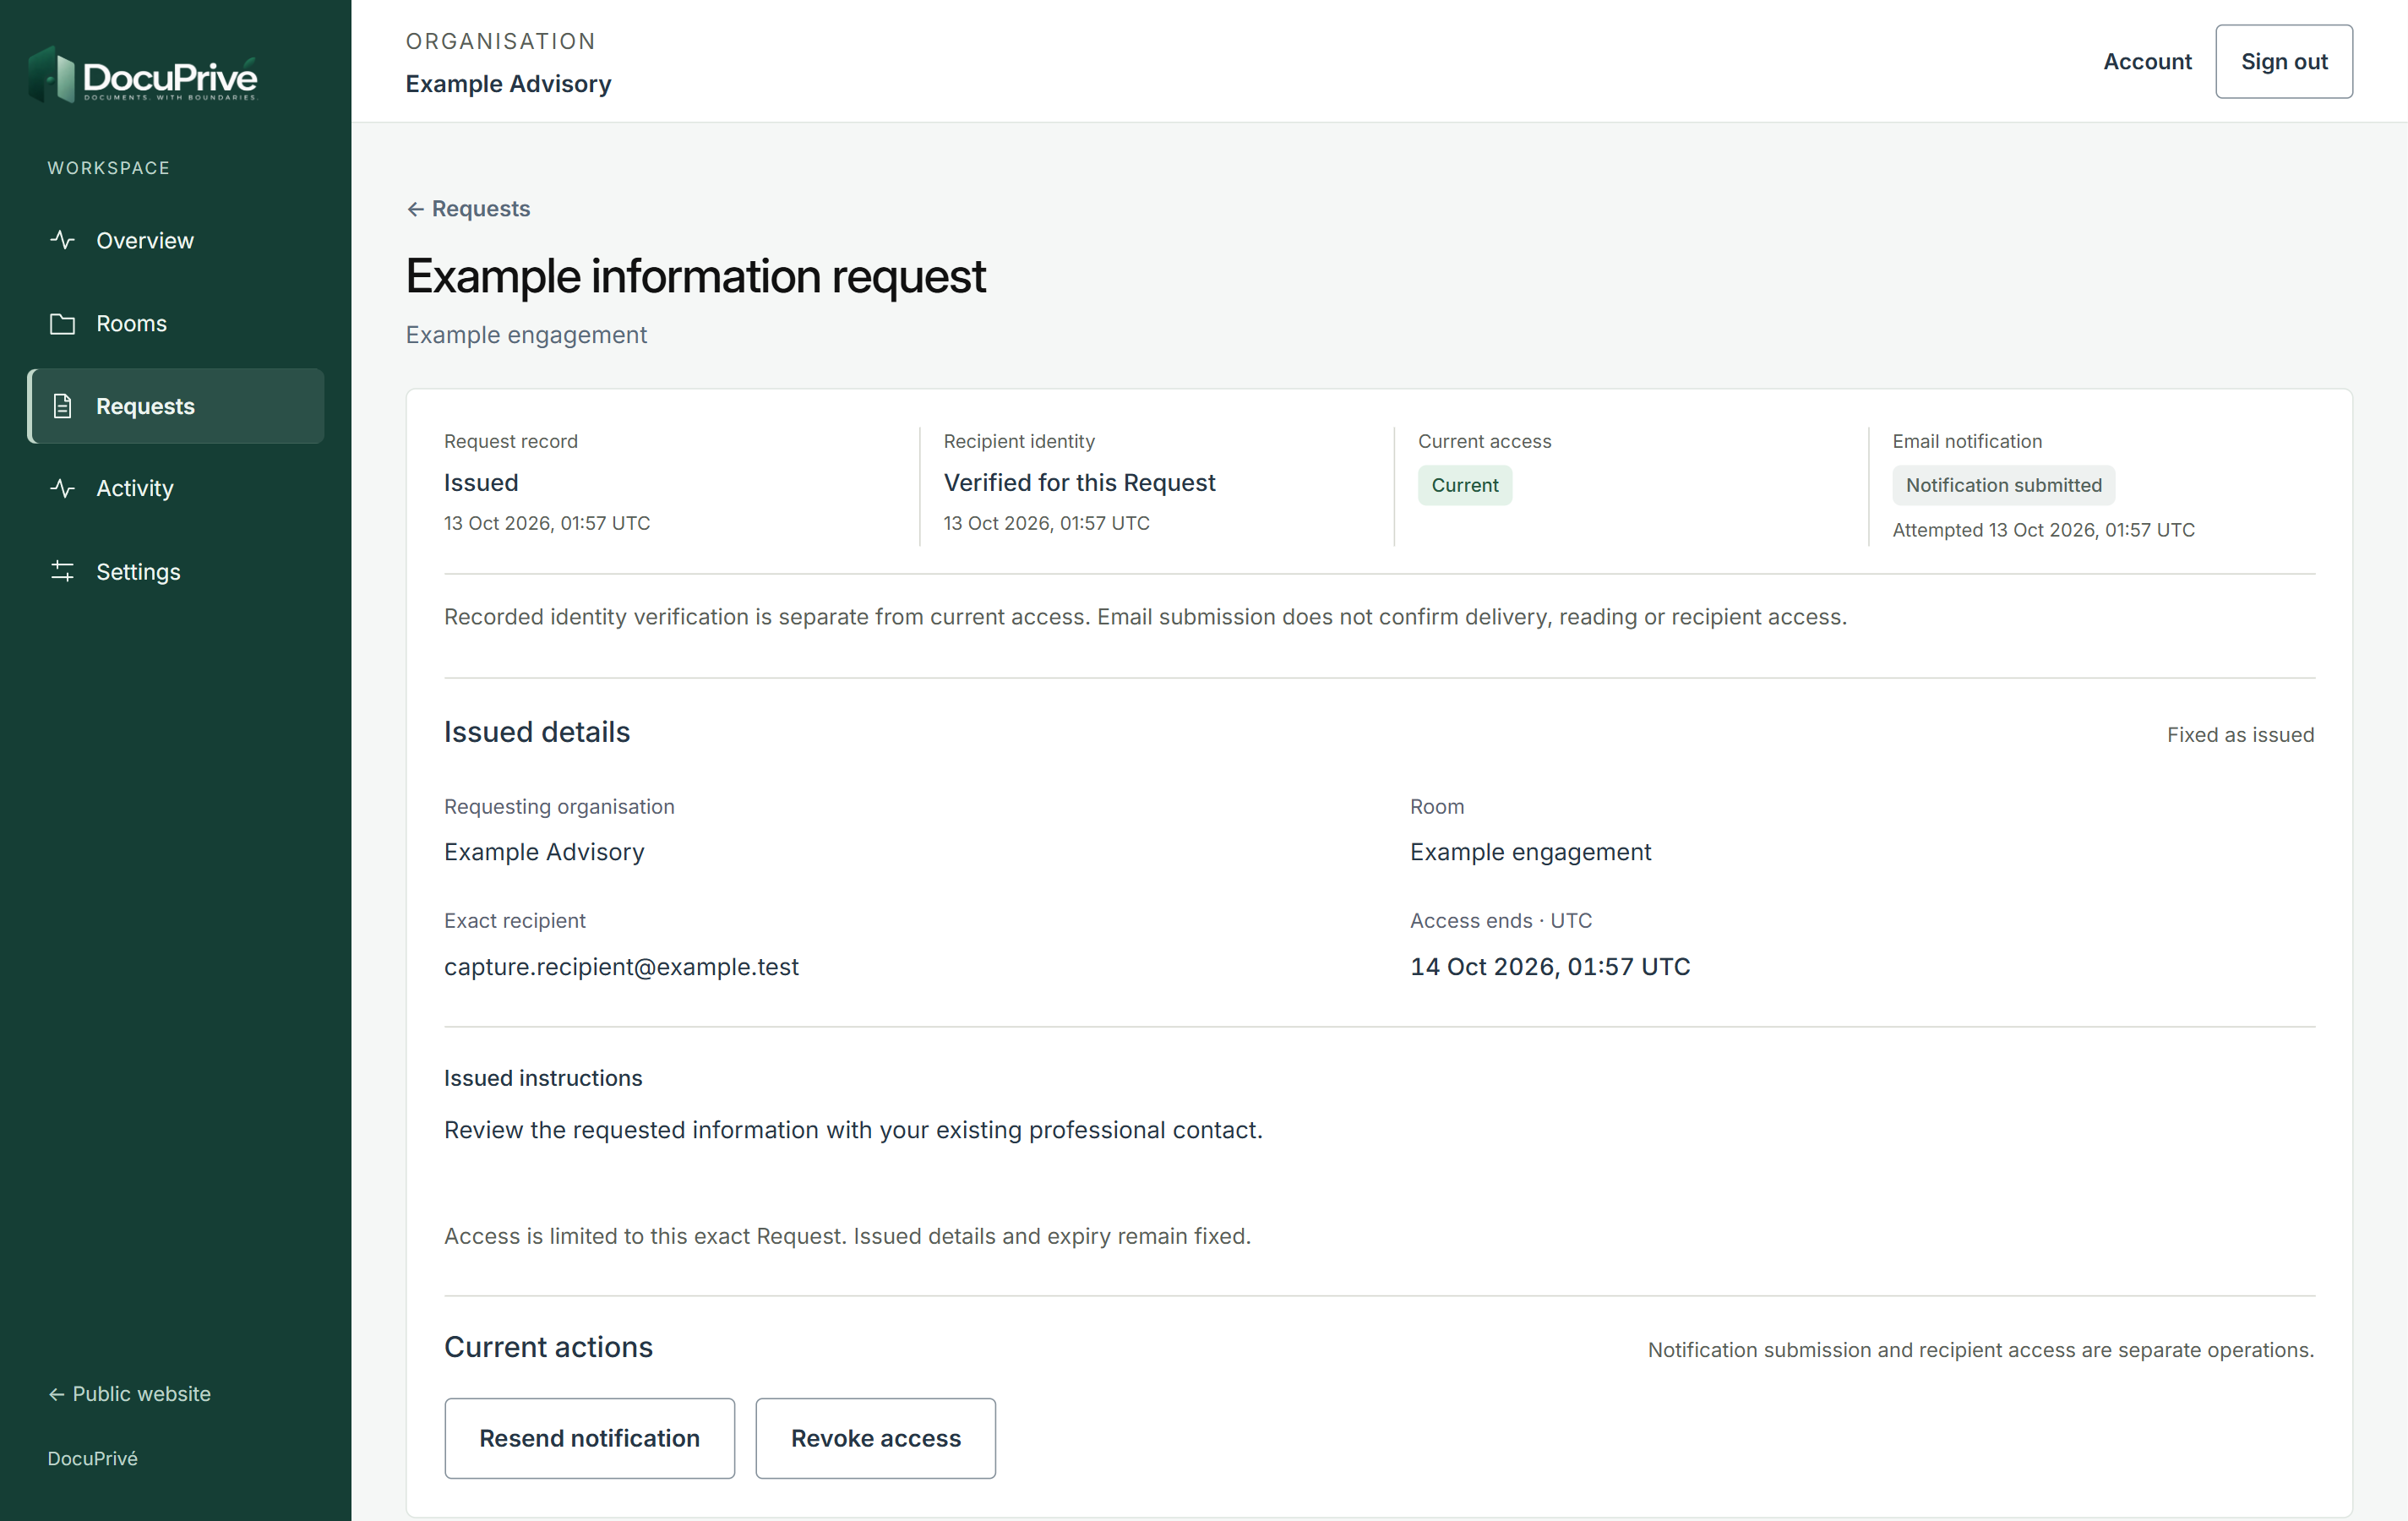Return to the Requests list link
Image resolution: width=2408 pixels, height=1521 pixels.
pos(468,209)
